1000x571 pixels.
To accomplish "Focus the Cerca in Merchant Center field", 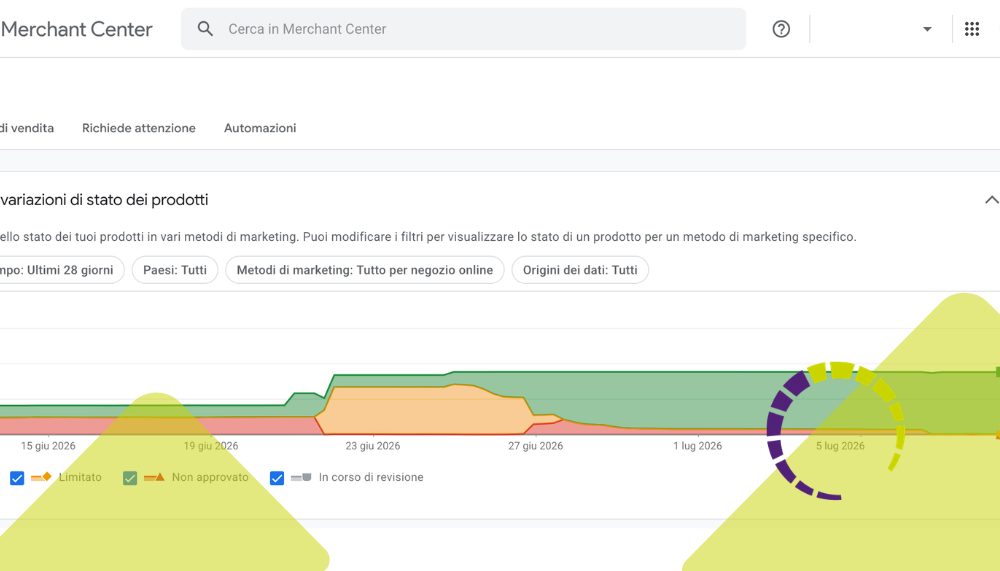I will tap(463, 29).
